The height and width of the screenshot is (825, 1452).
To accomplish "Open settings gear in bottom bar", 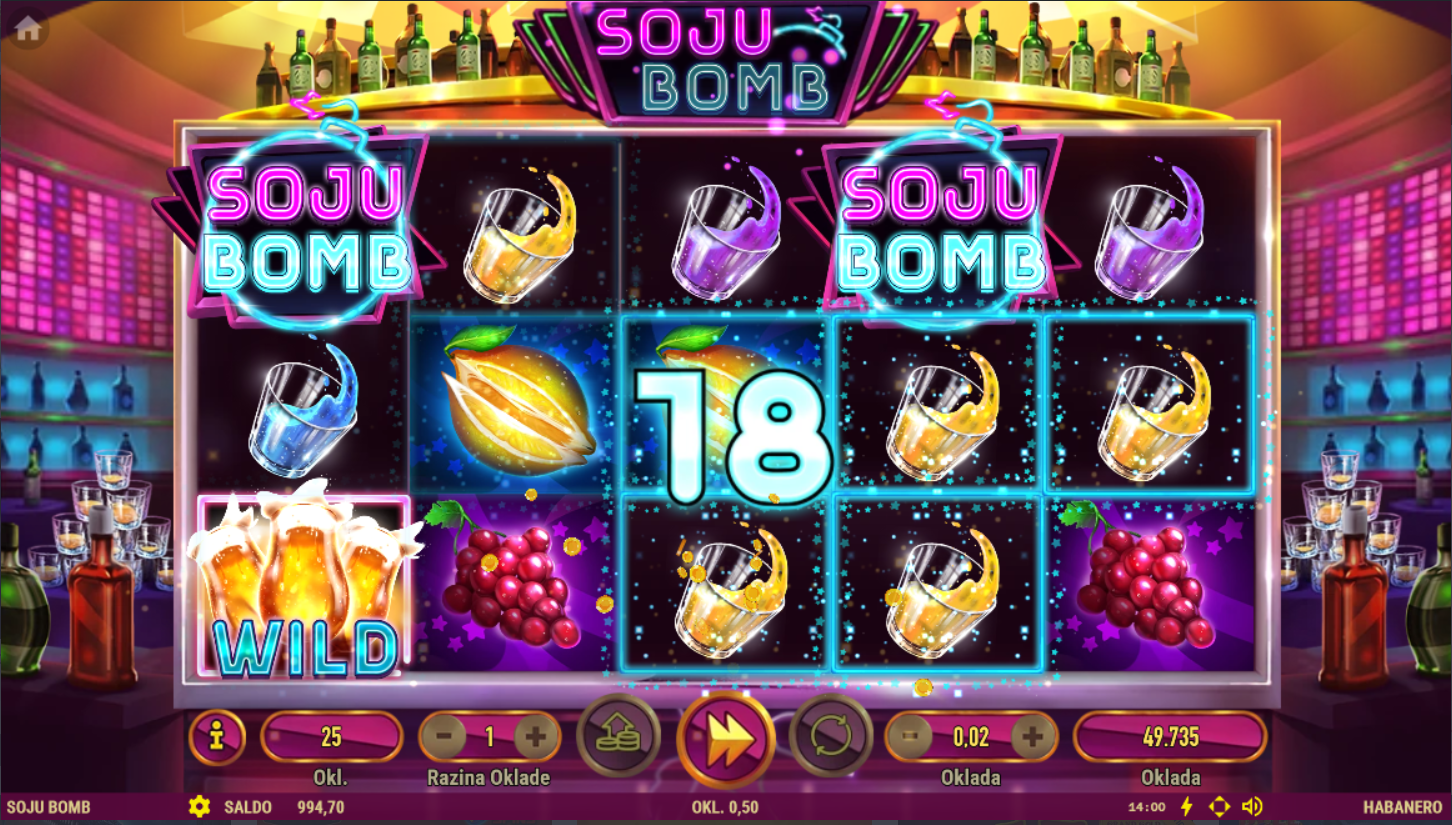I will [x=199, y=806].
